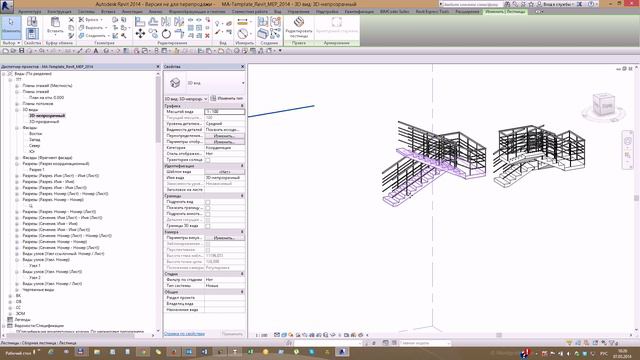Collapse the Фасады tree node

point(17,128)
